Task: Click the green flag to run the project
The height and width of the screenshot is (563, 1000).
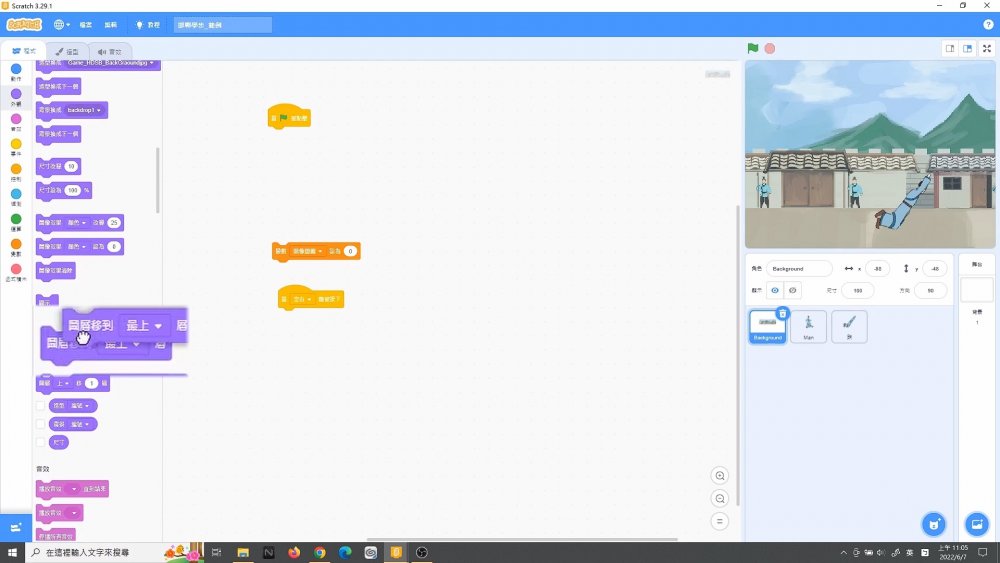Action: (753, 48)
